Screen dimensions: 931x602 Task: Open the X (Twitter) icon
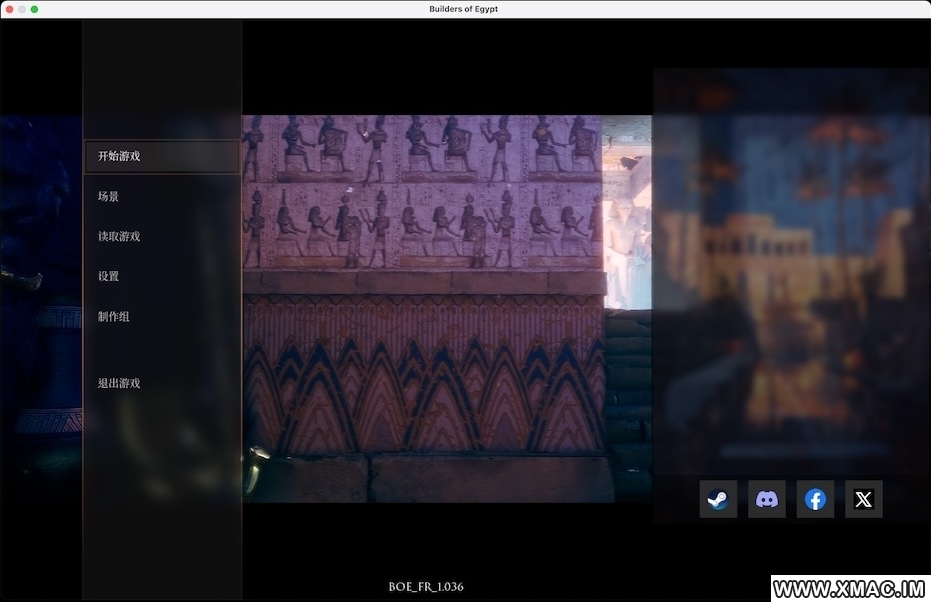863,499
